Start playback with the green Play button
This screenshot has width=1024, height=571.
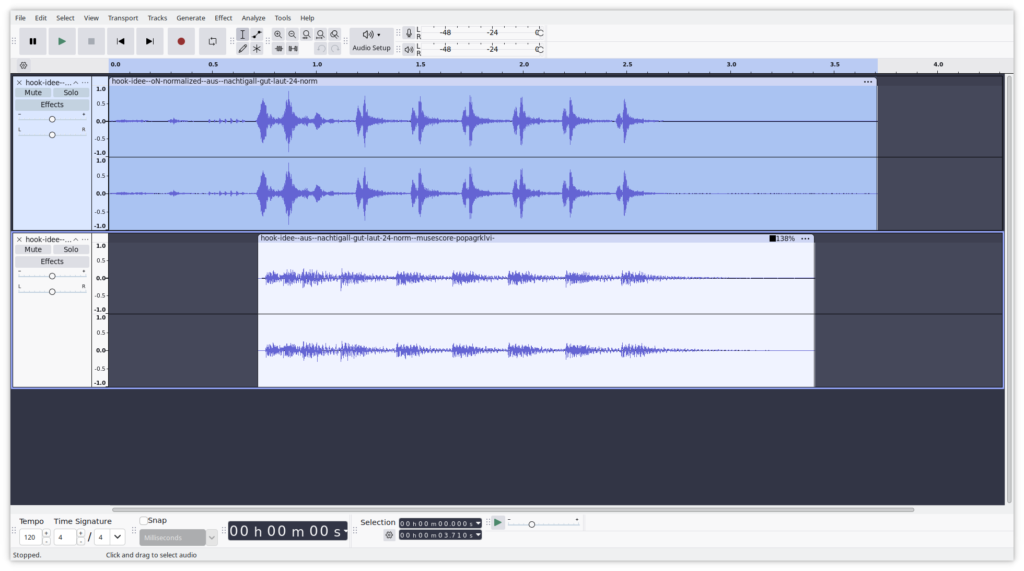[x=61, y=41]
